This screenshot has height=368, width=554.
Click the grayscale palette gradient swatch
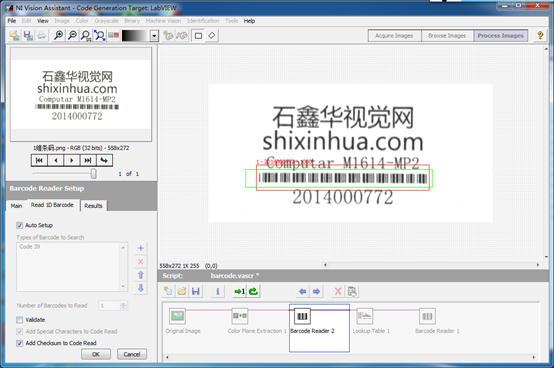[x=135, y=36]
